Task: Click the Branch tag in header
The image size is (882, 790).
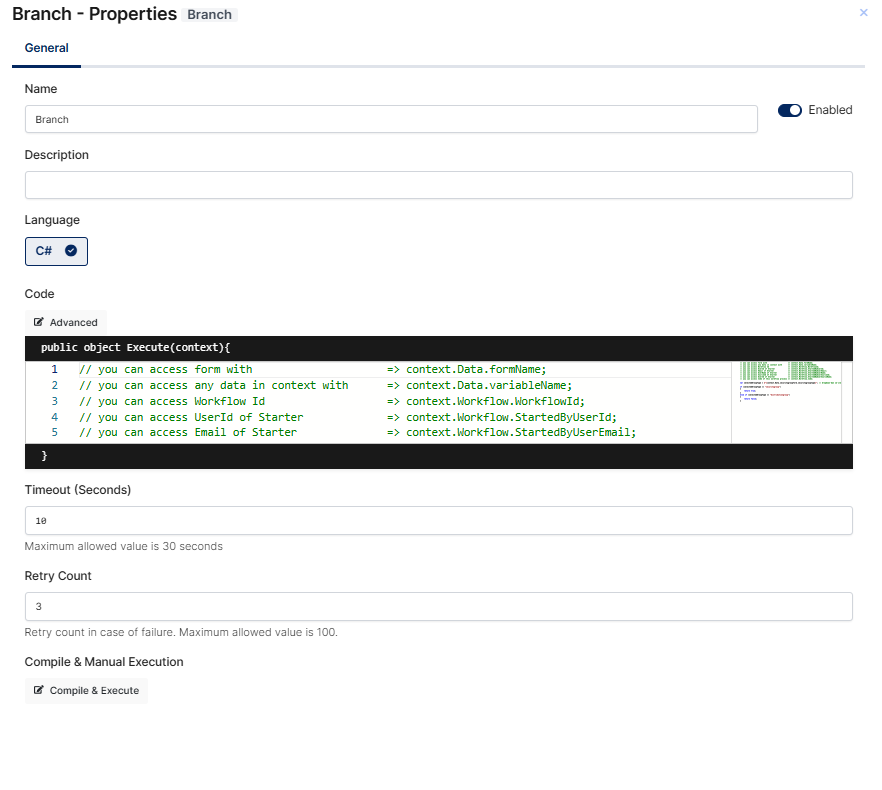Action: [x=209, y=15]
